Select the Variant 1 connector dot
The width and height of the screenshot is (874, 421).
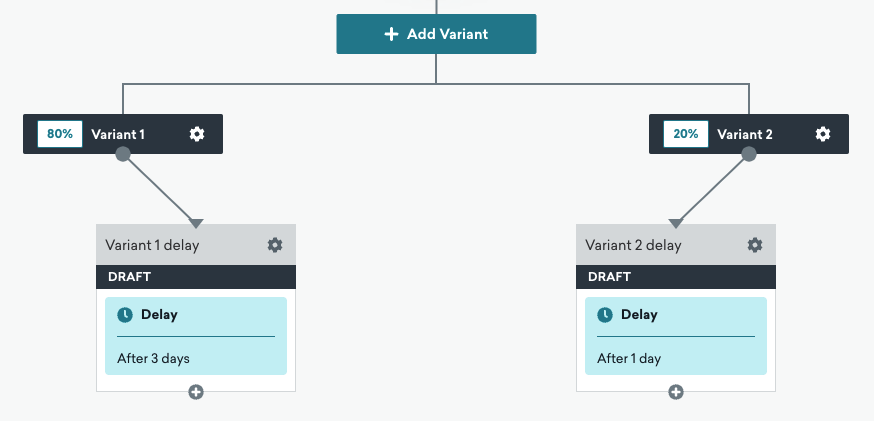pyautogui.click(x=123, y=154)
